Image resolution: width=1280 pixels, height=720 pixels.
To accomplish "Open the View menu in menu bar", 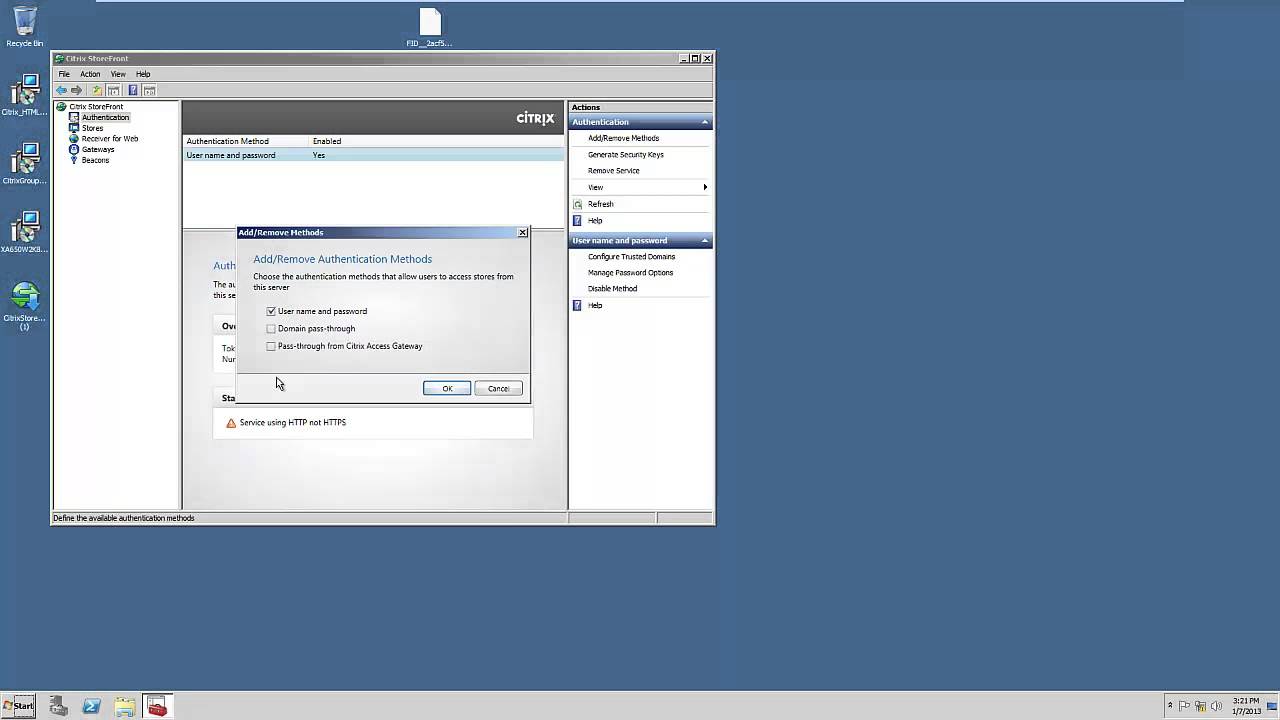I will [x=118, y=74].
